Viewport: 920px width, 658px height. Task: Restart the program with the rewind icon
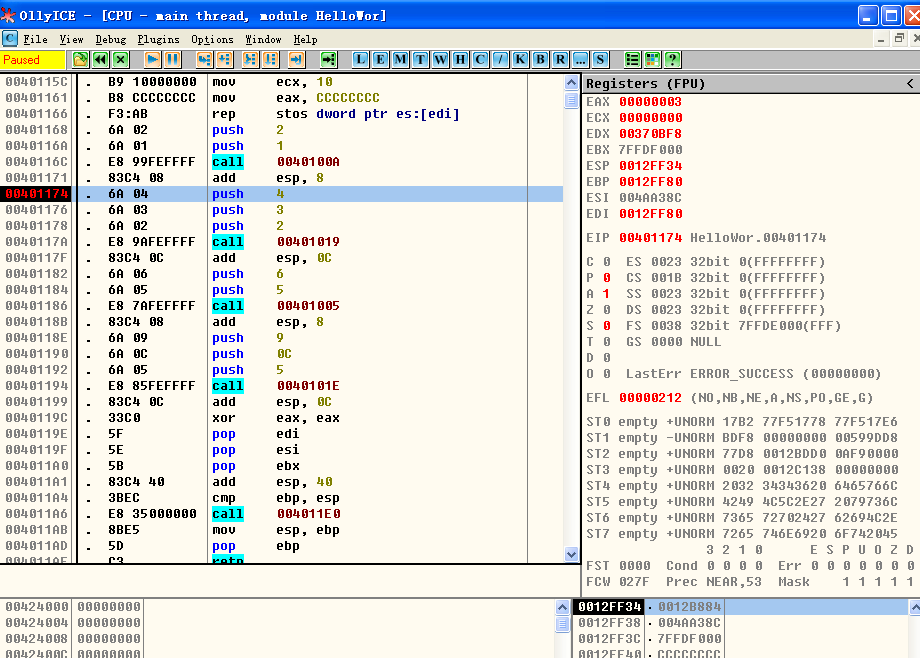tap(100, 59)
